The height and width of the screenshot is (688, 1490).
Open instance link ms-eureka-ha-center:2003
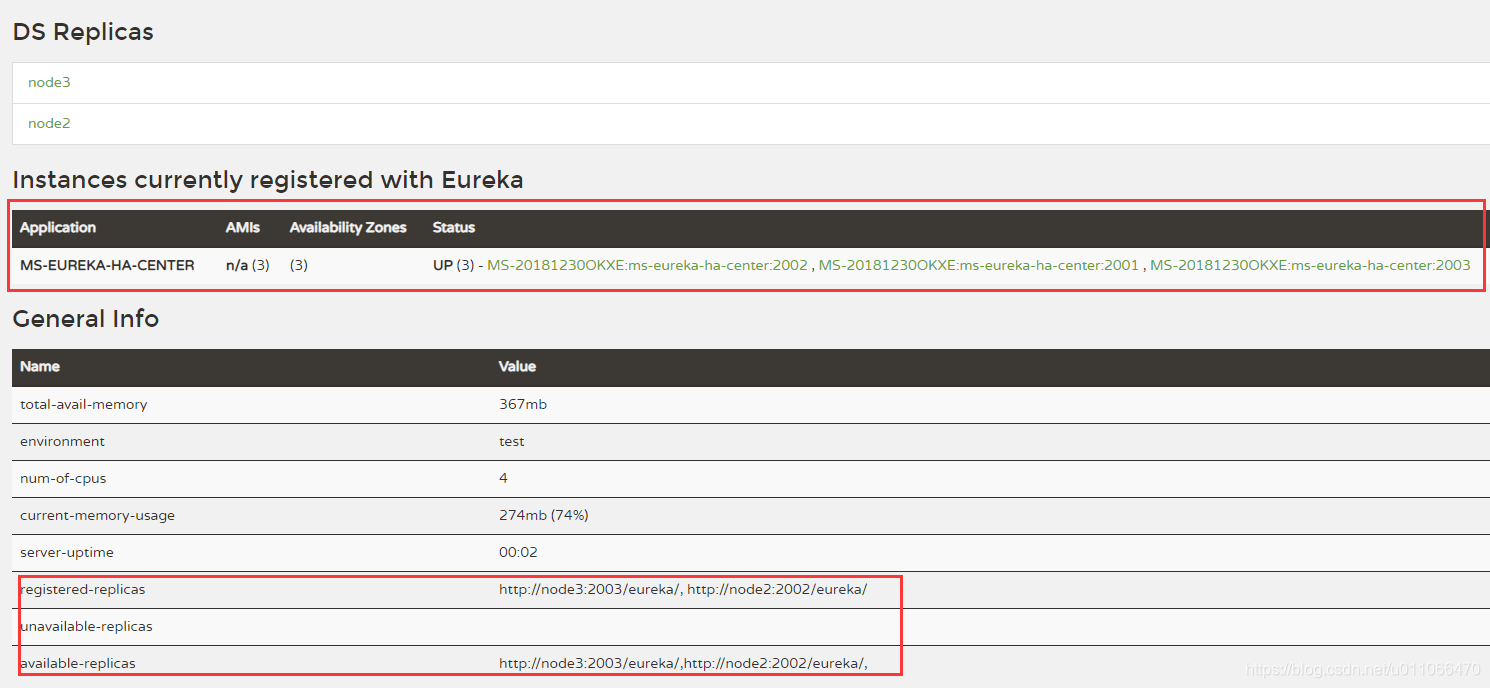click(x=1310, y=265)
